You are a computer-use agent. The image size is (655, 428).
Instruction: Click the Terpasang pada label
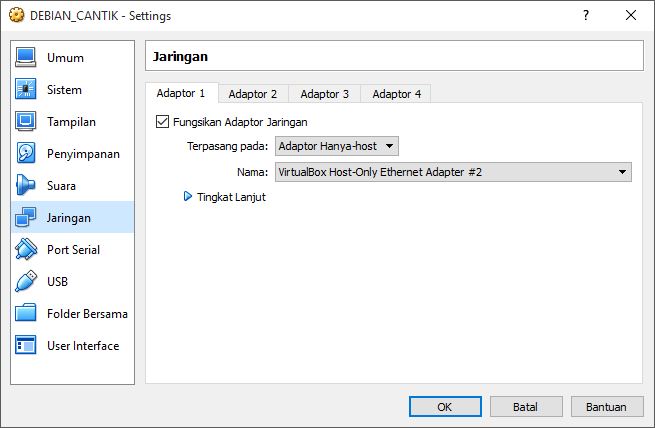pos(227,146)
